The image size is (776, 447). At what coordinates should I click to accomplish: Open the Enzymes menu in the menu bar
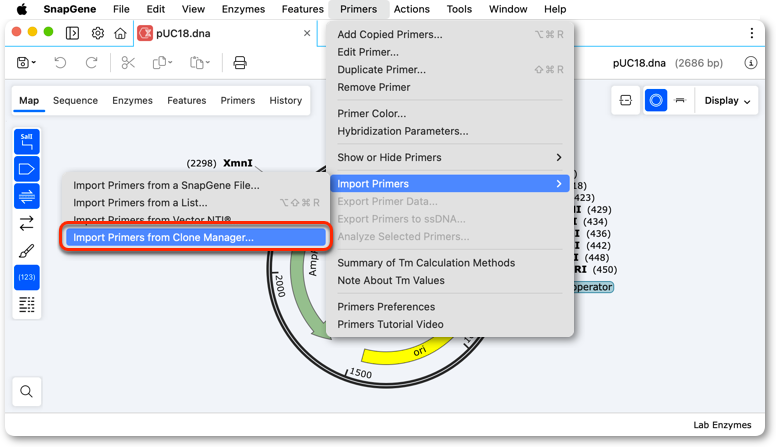(x=243, y=9)
